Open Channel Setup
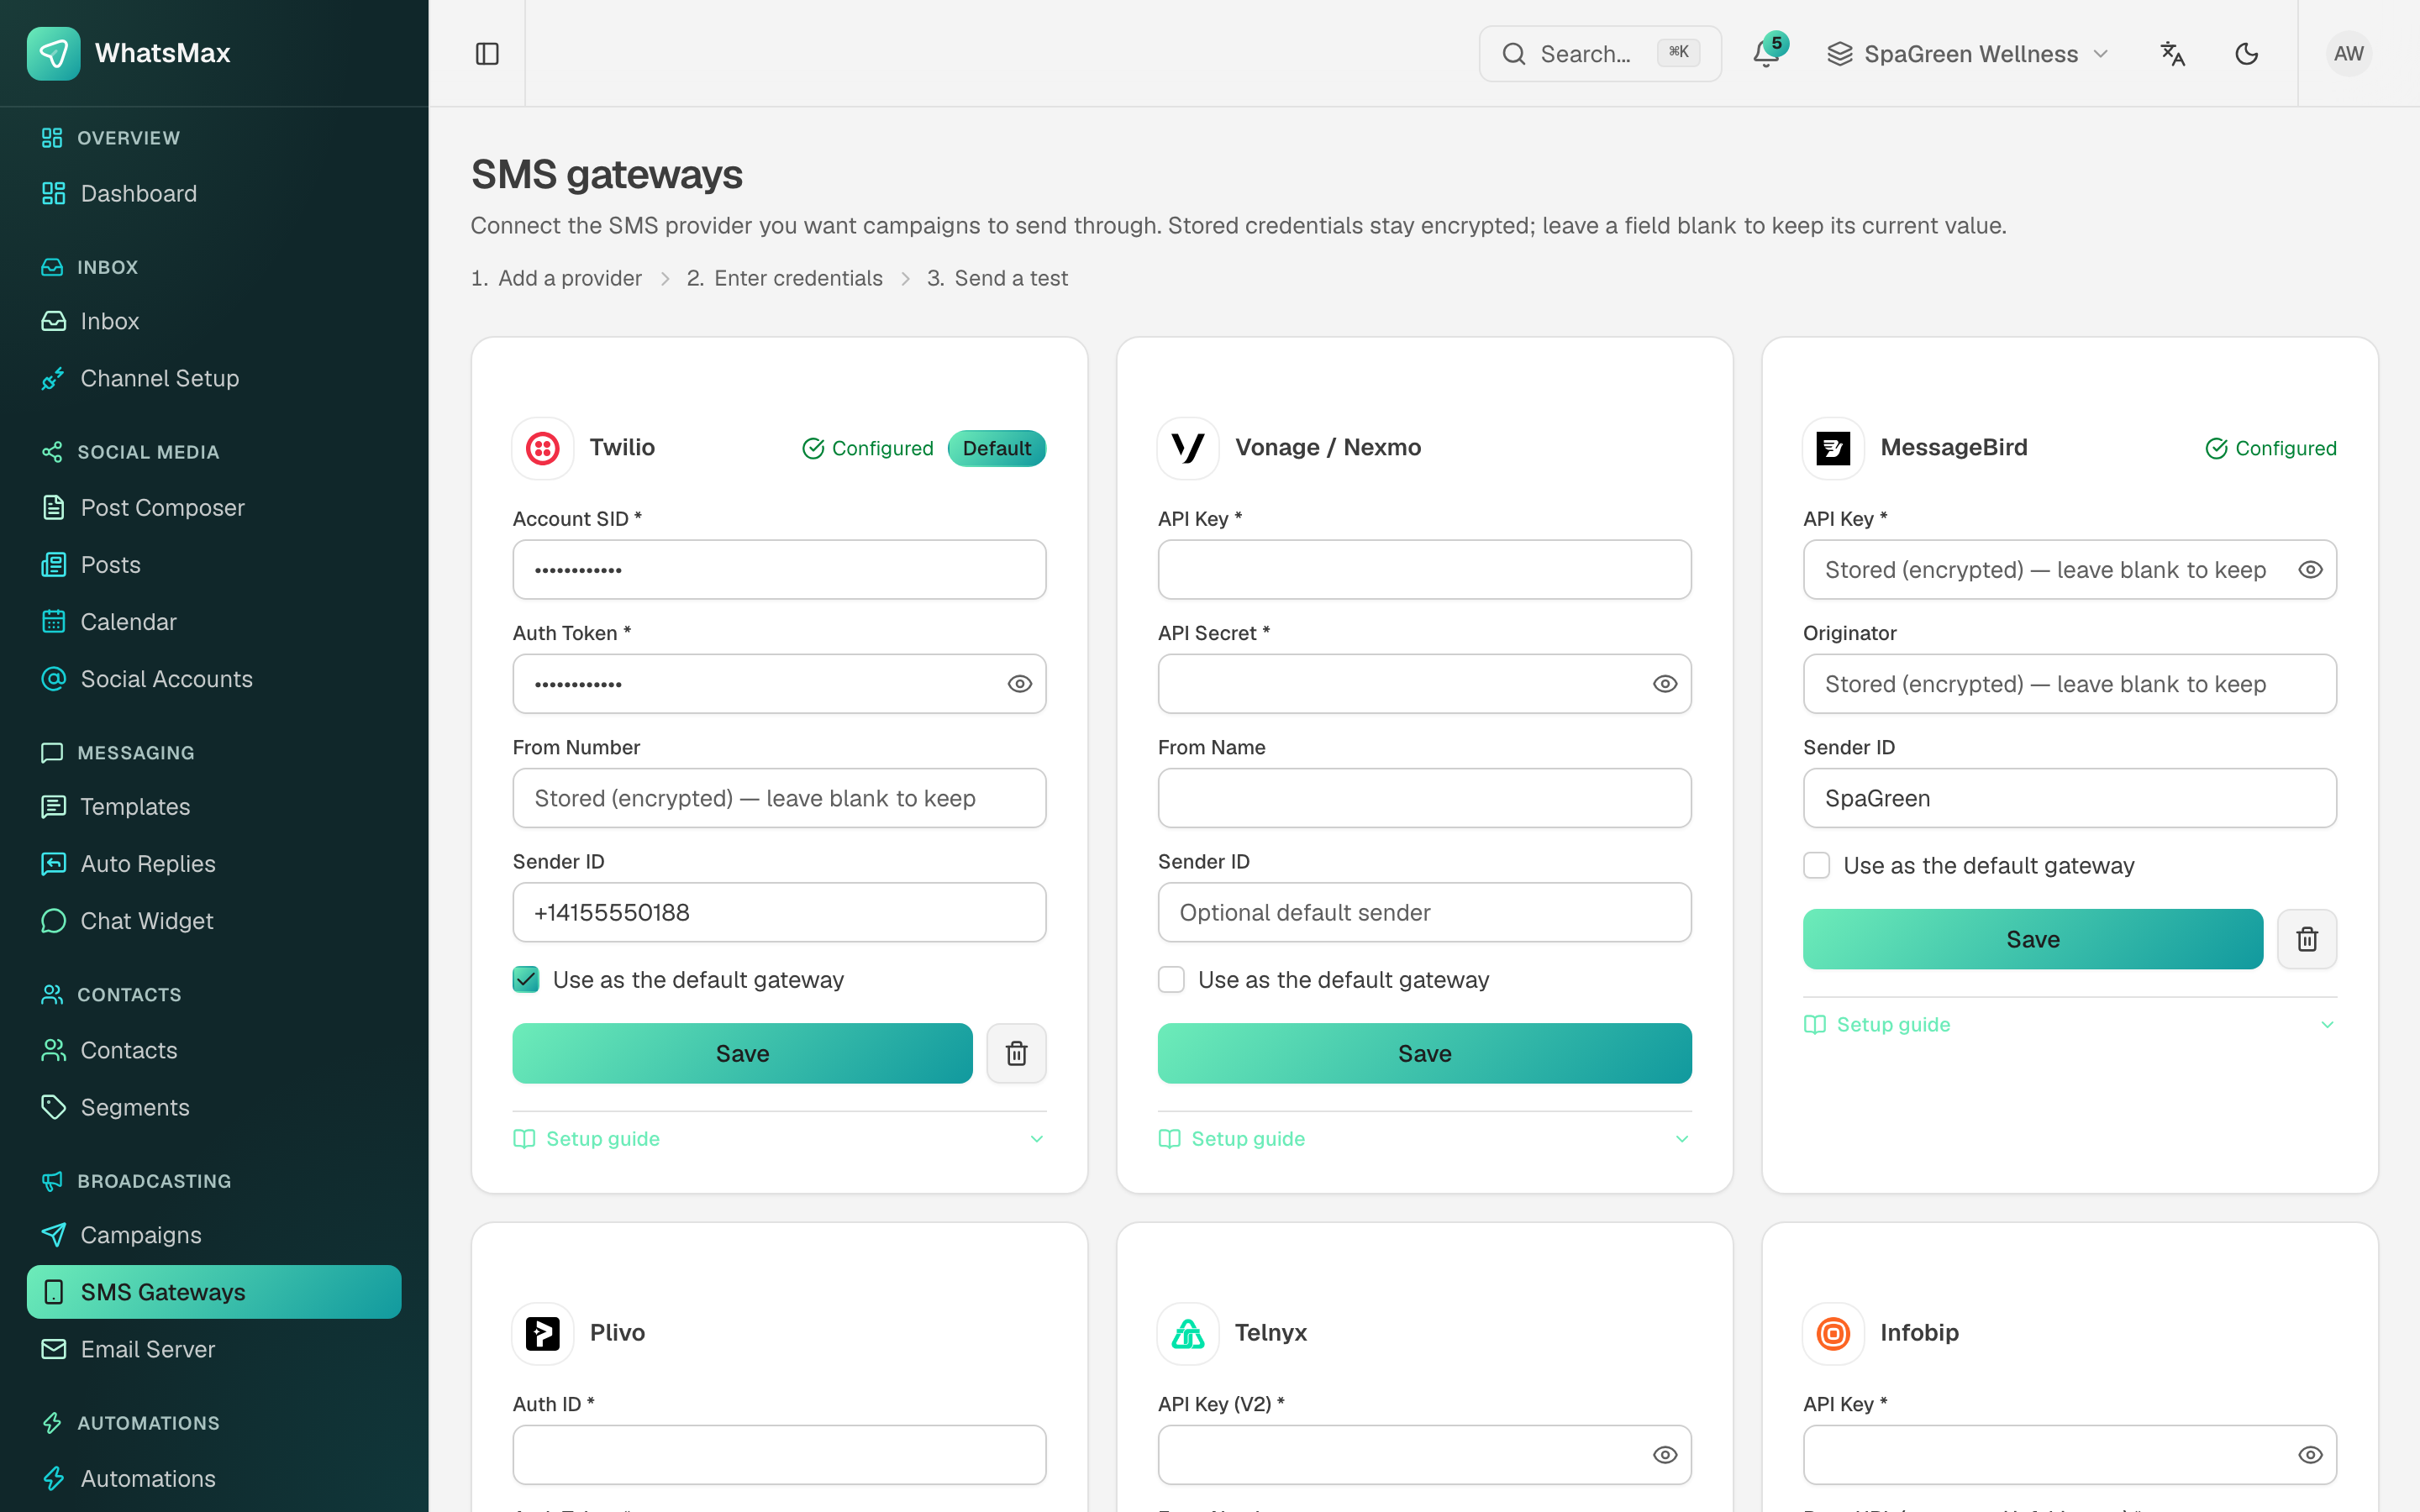This screenshot has width=2420, height=1512. coord(214,379)
